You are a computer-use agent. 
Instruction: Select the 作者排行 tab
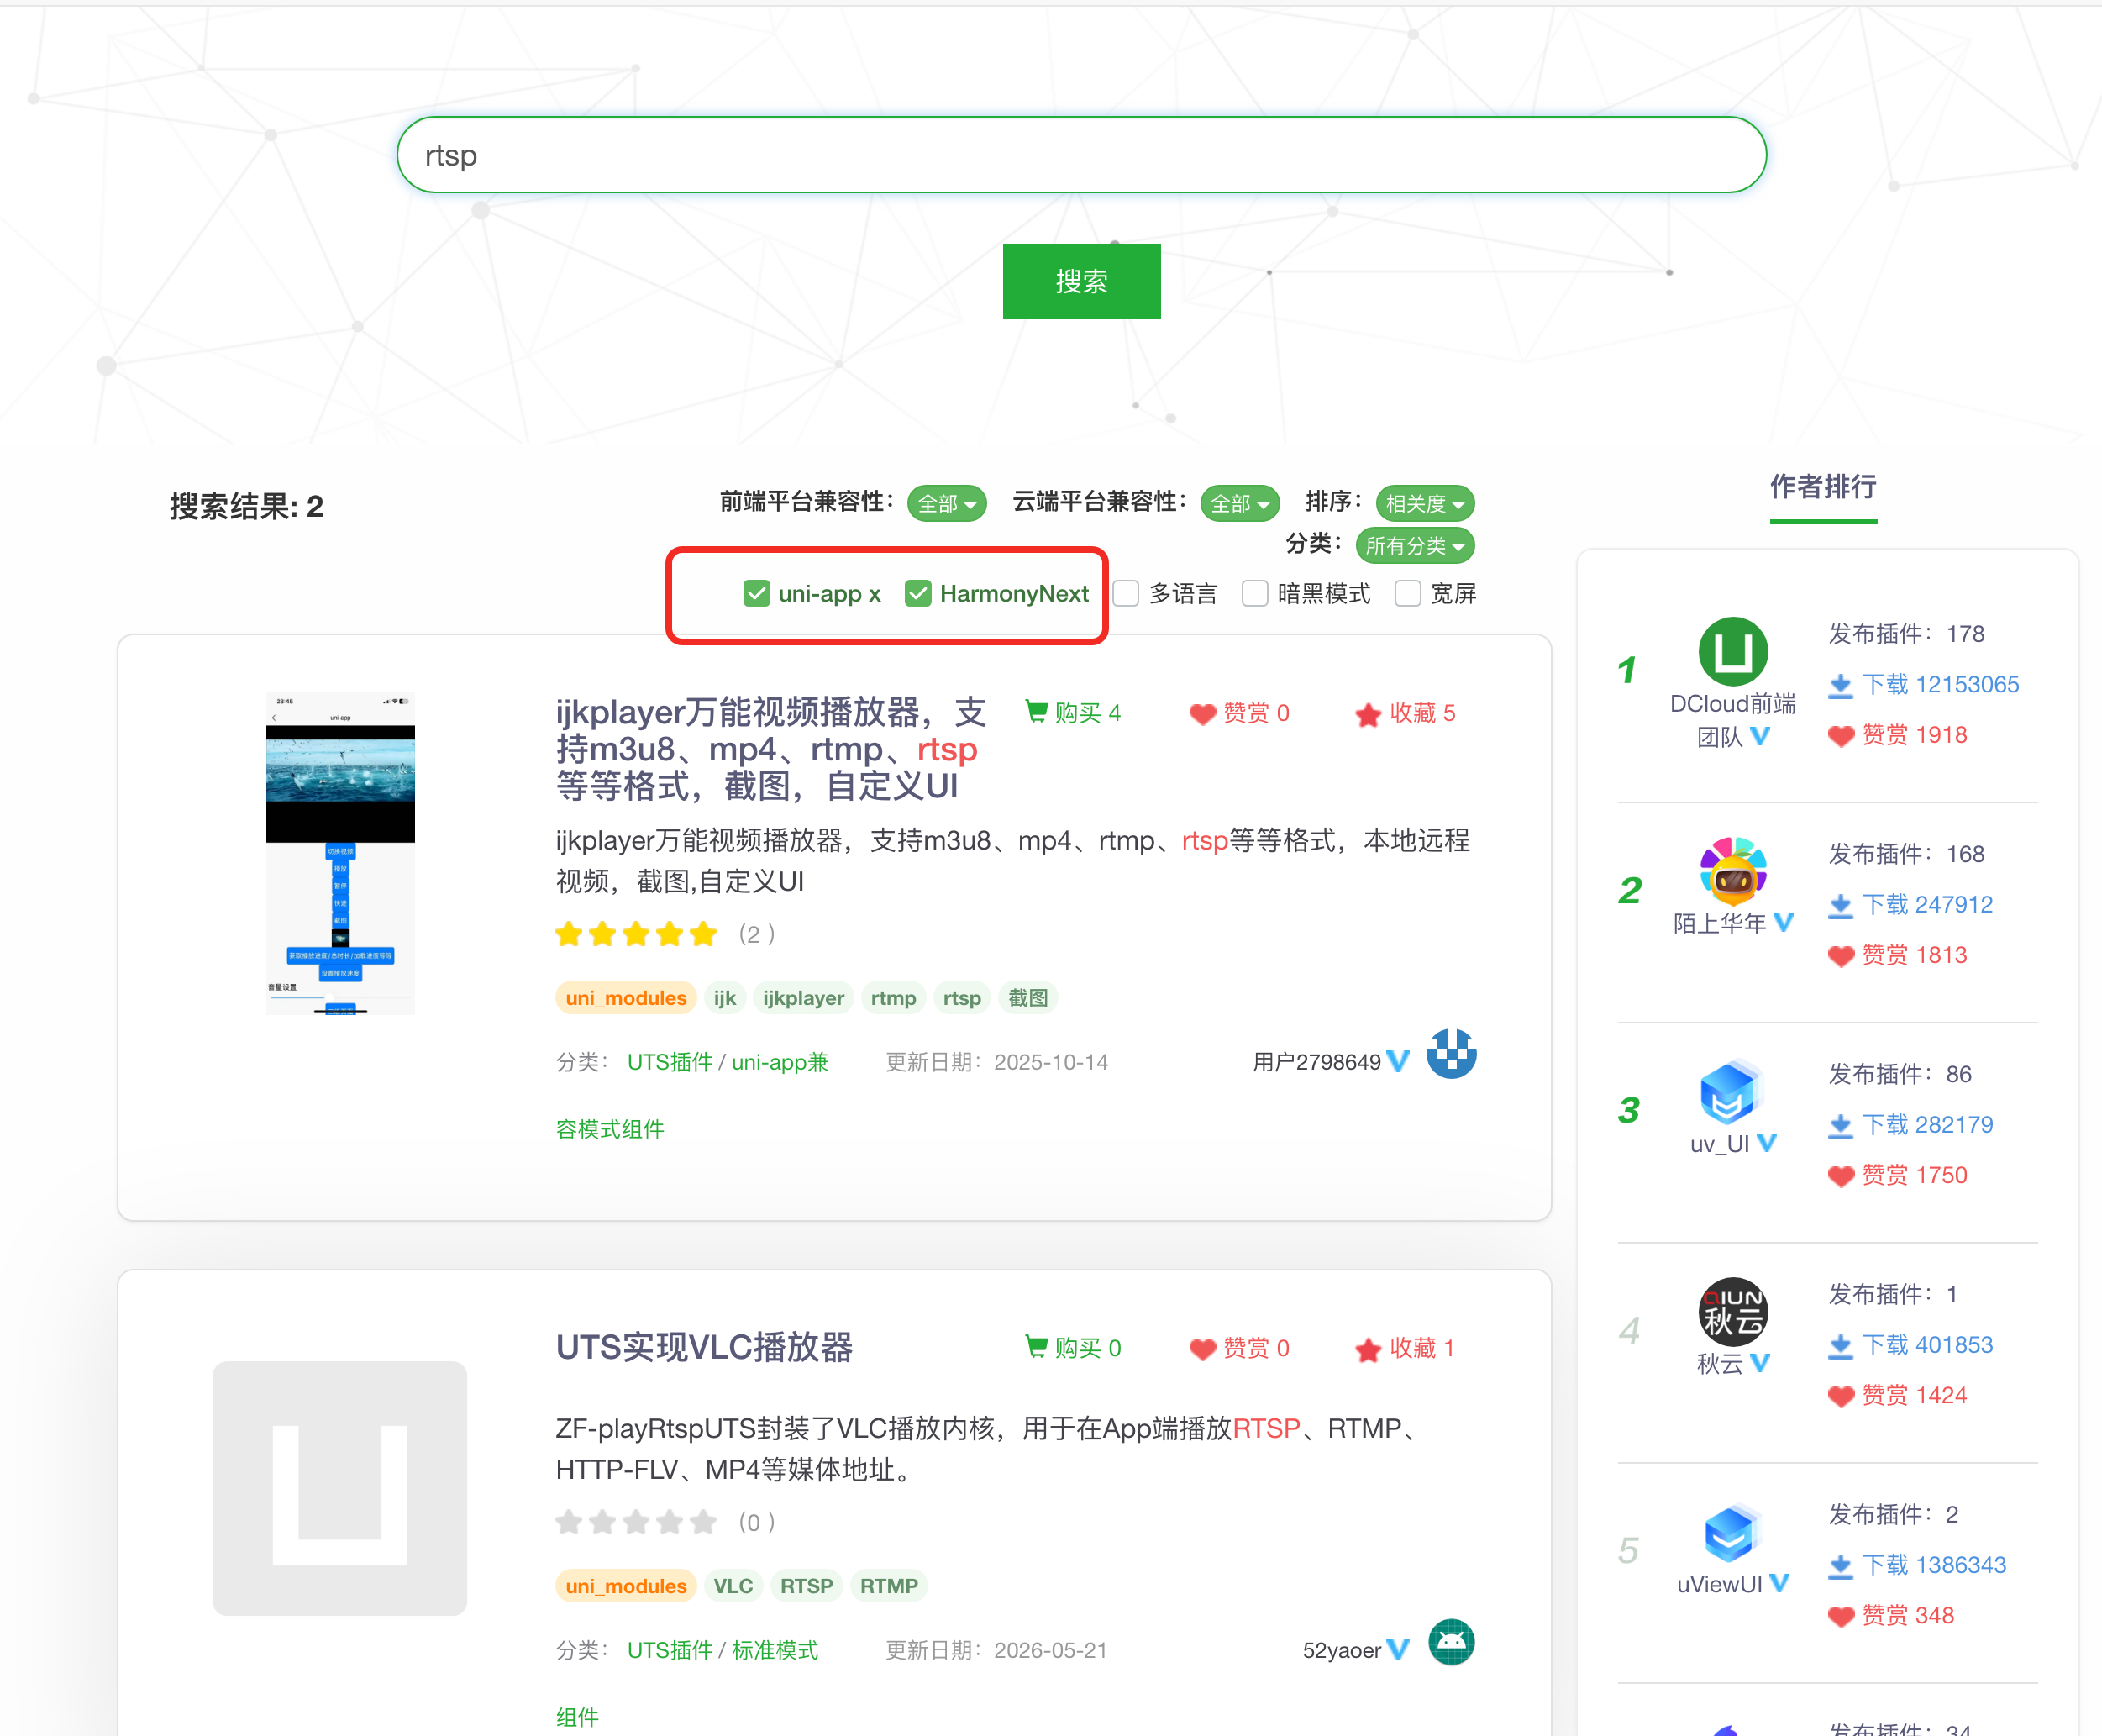1822,487
